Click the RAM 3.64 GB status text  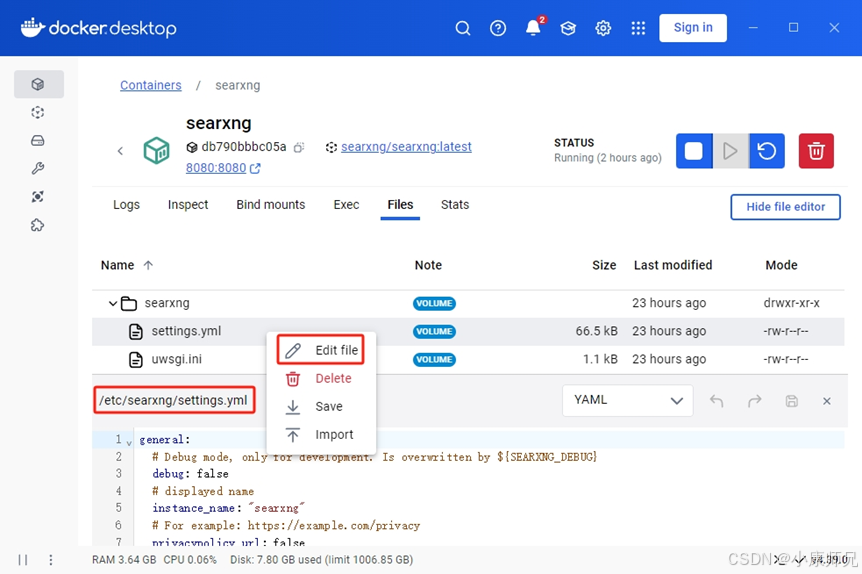124,560
